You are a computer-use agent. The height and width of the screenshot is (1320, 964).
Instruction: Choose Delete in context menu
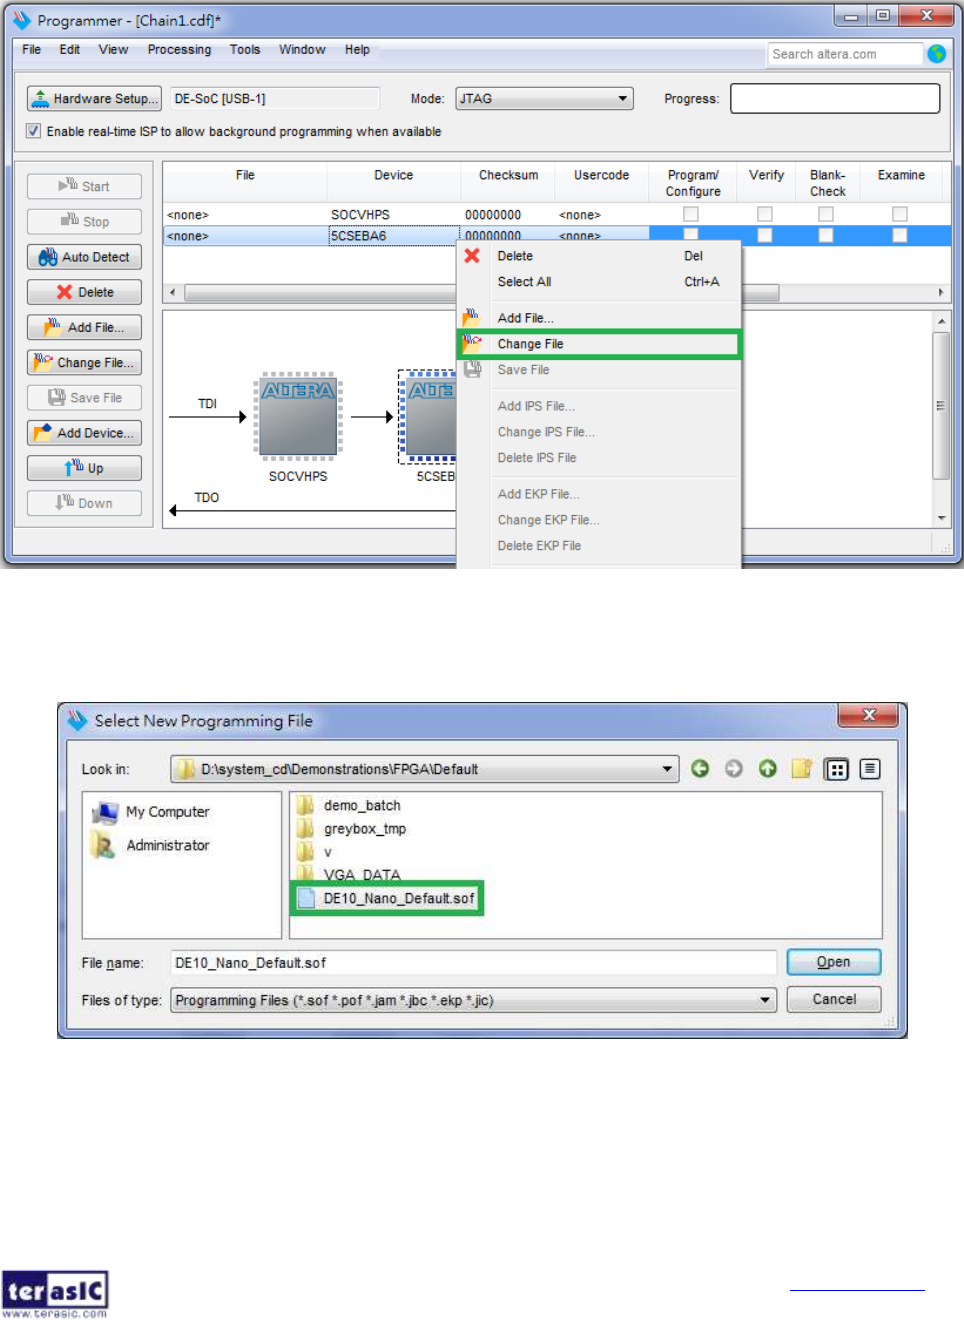[x=599, y=256]
